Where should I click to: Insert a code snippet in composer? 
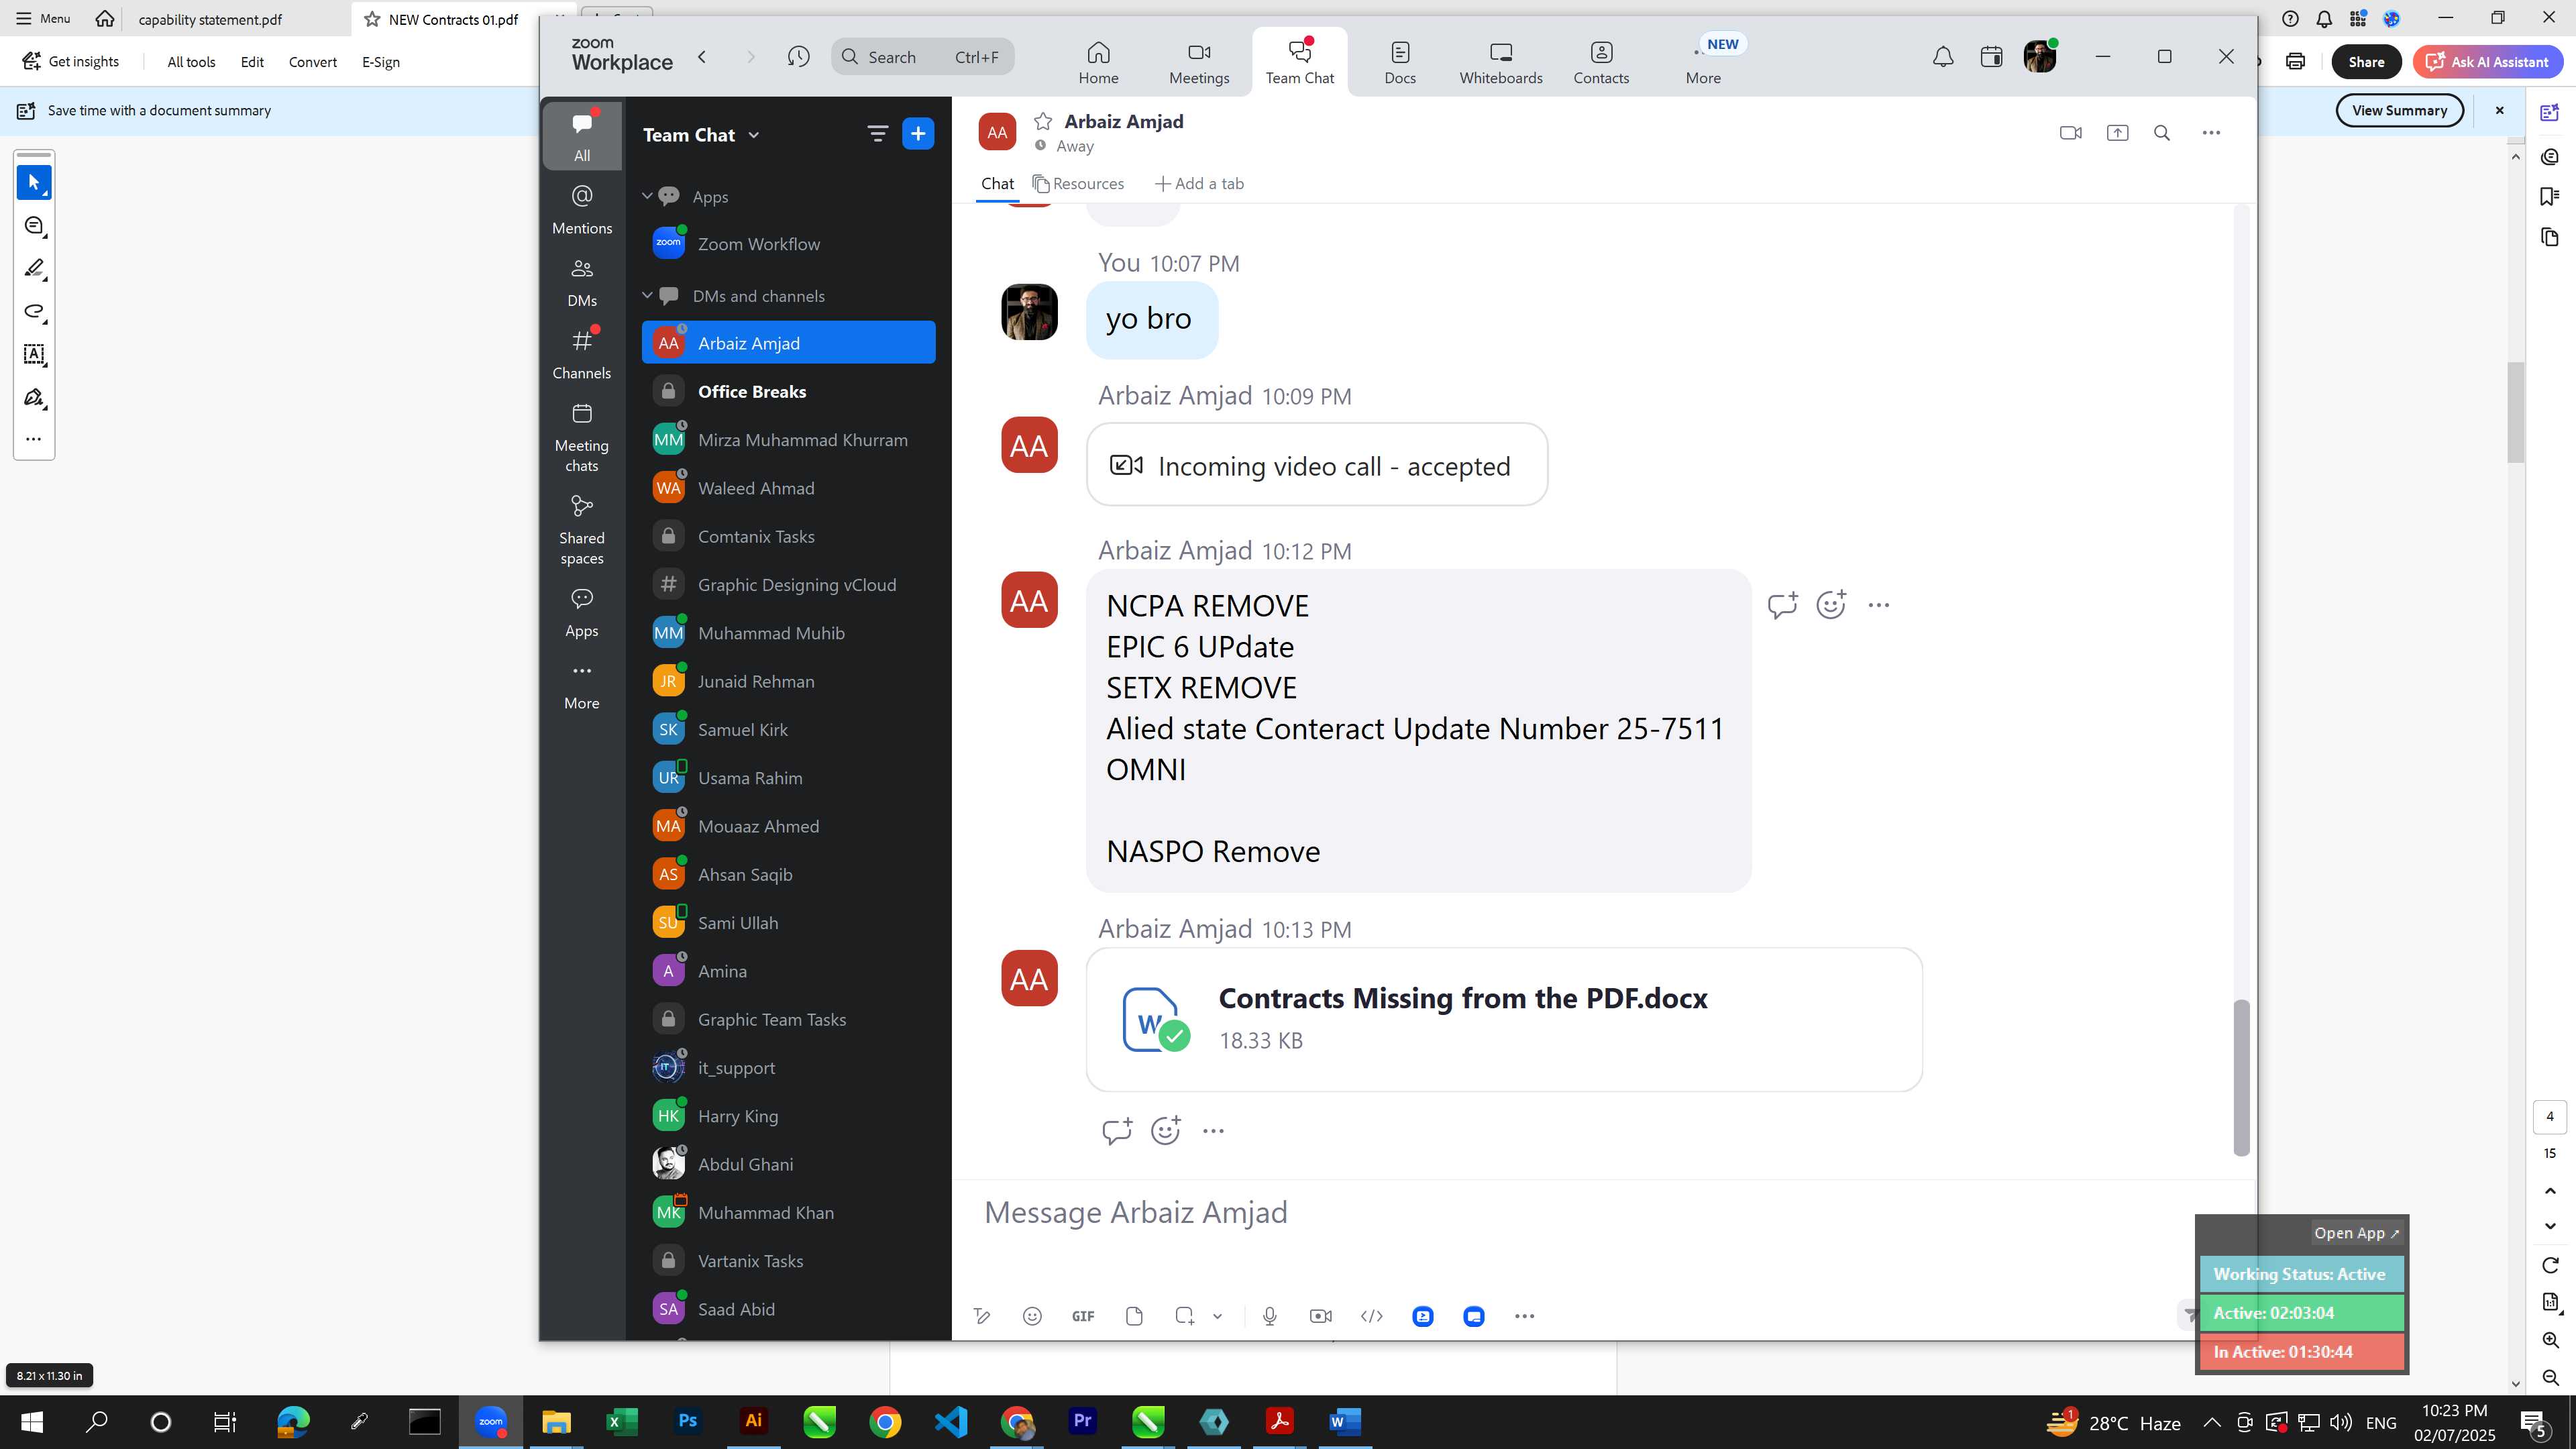(x=1372, y=1316)
